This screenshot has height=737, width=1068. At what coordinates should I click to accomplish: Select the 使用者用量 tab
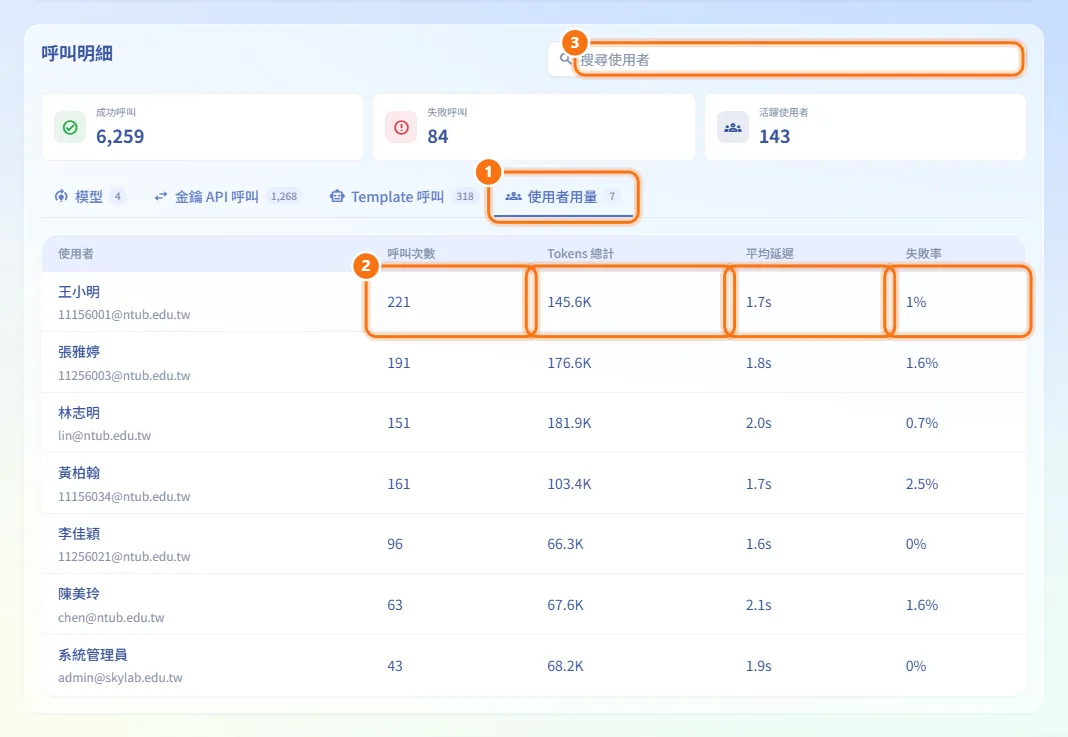tap(563, 197)
